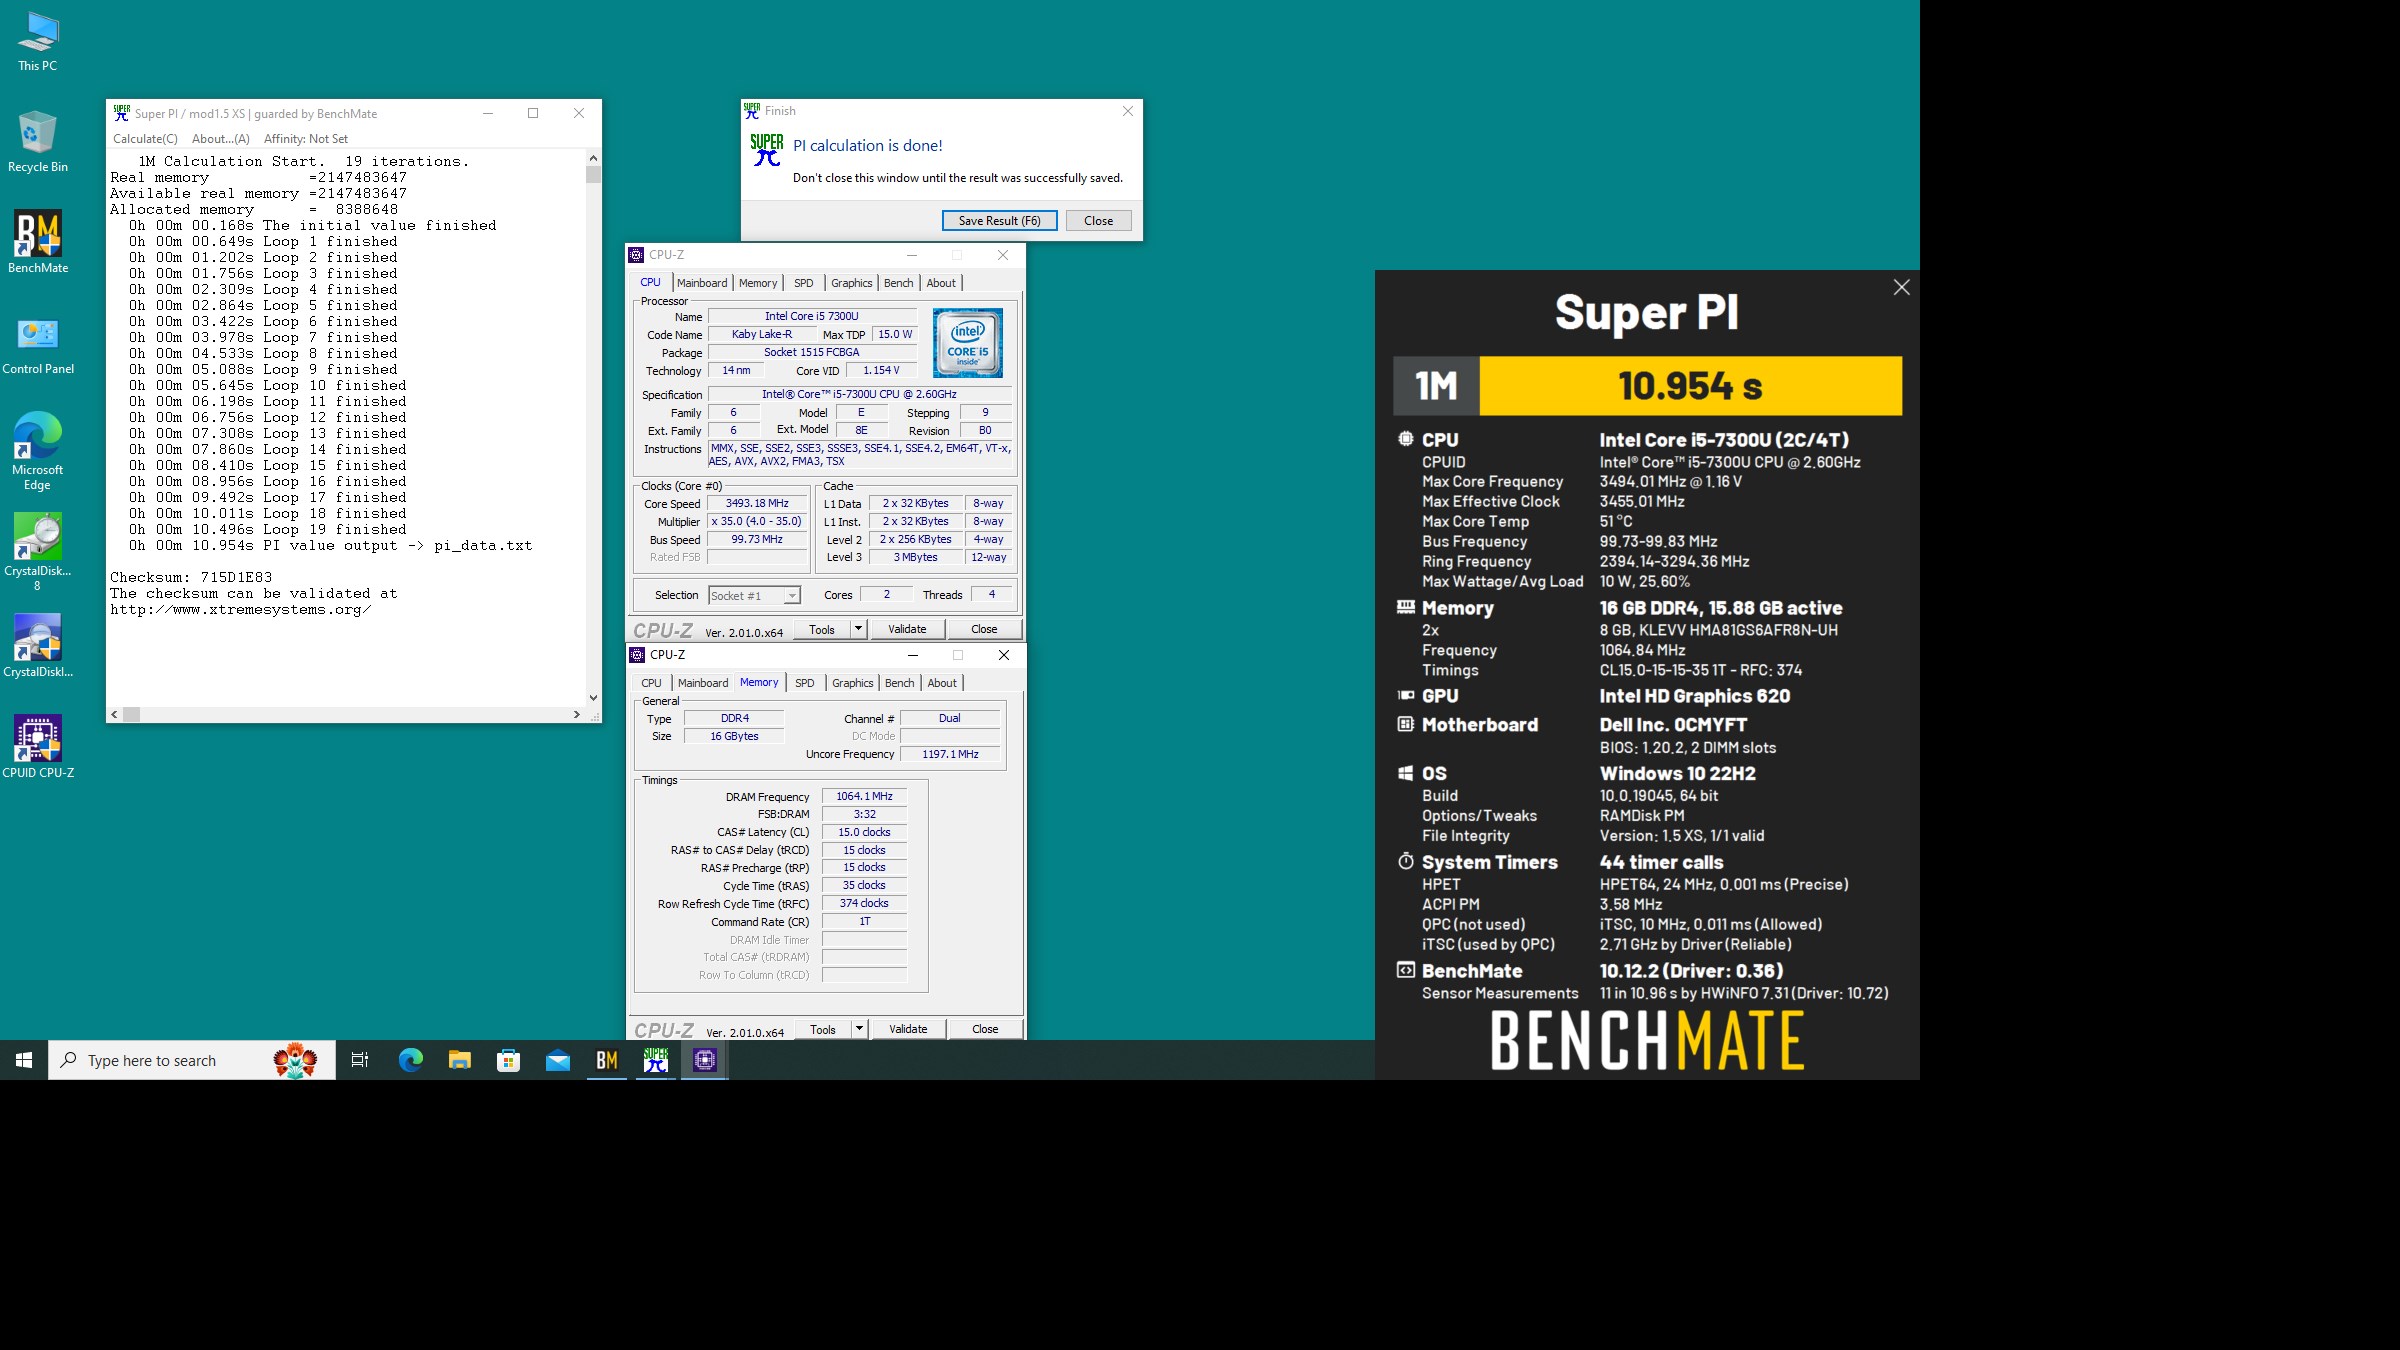Expand Tools dropdown arrow in lower CPU-Z
Viewport: 2400px width, 1350px height.
[859, 1029]
